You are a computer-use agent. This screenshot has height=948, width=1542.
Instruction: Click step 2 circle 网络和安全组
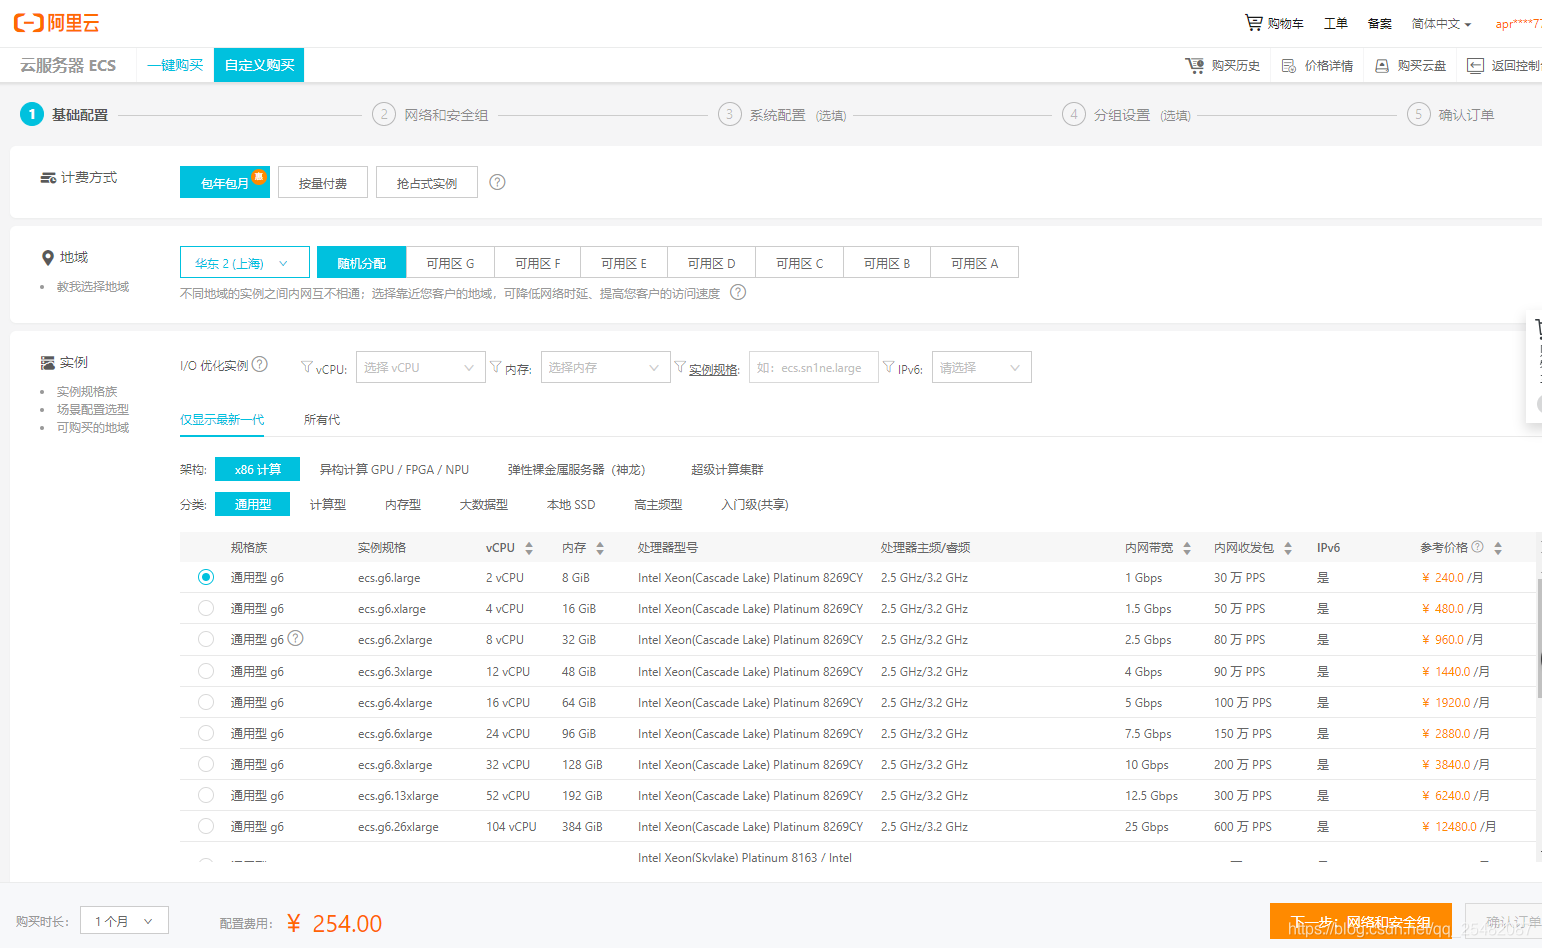pos(383,114)
